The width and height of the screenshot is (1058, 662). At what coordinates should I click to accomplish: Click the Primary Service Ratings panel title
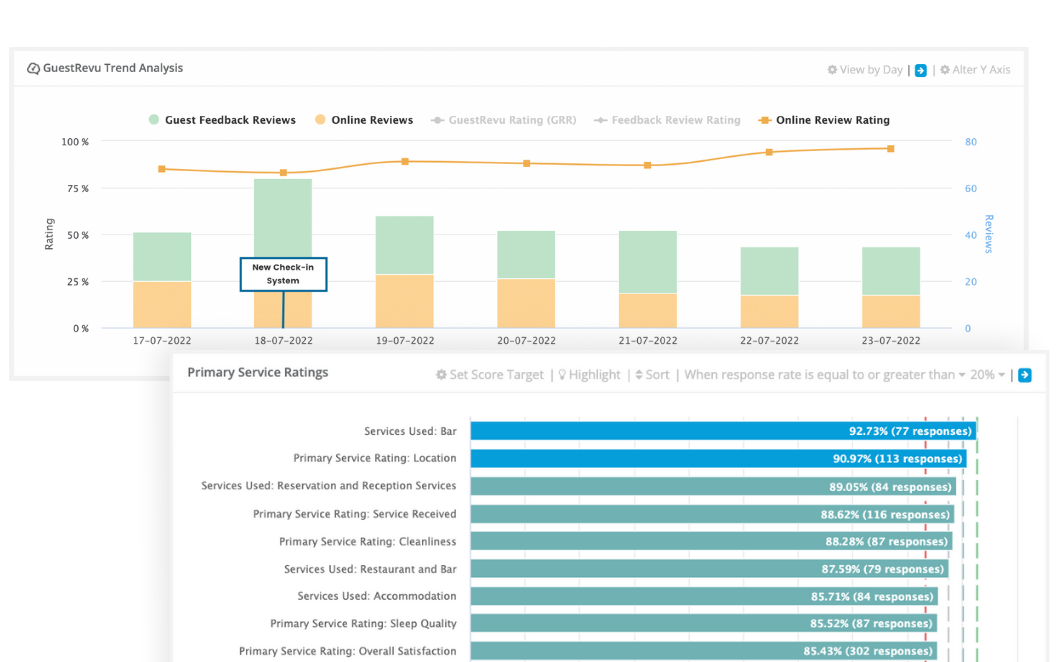[x=258, y=373]
